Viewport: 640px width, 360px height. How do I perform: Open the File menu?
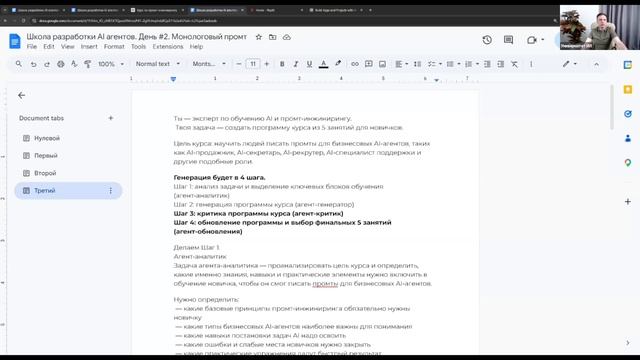[x=32, y=47]
